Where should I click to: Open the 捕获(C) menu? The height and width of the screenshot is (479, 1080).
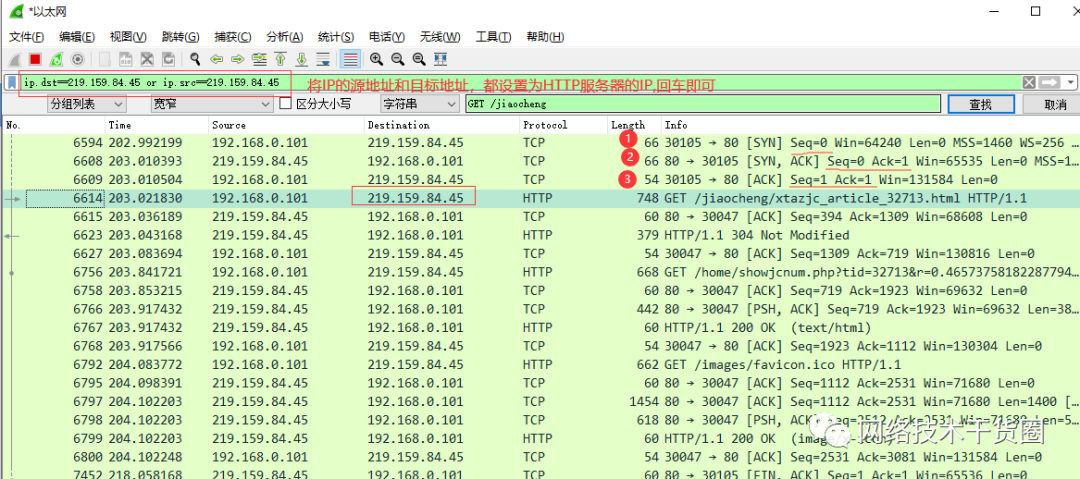pyautogui.click(x=233, y=37)
